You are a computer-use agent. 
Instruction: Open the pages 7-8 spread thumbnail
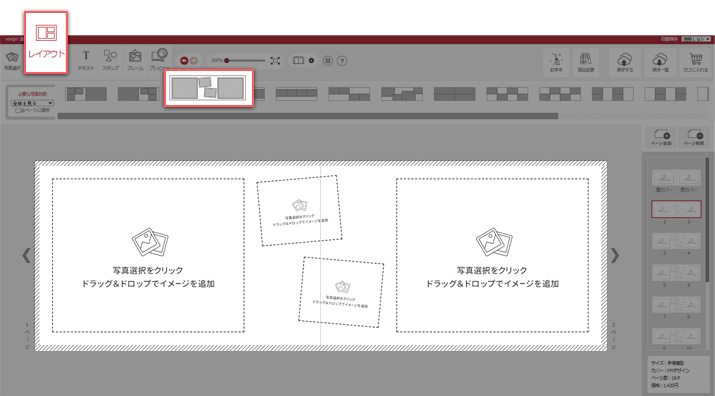(676, 305)
